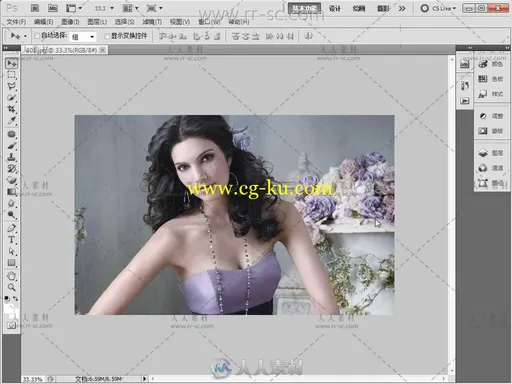This screenshot has height=384, width=512.
Task: Expand the CS Live dropdown
Action: pos(439,8)
